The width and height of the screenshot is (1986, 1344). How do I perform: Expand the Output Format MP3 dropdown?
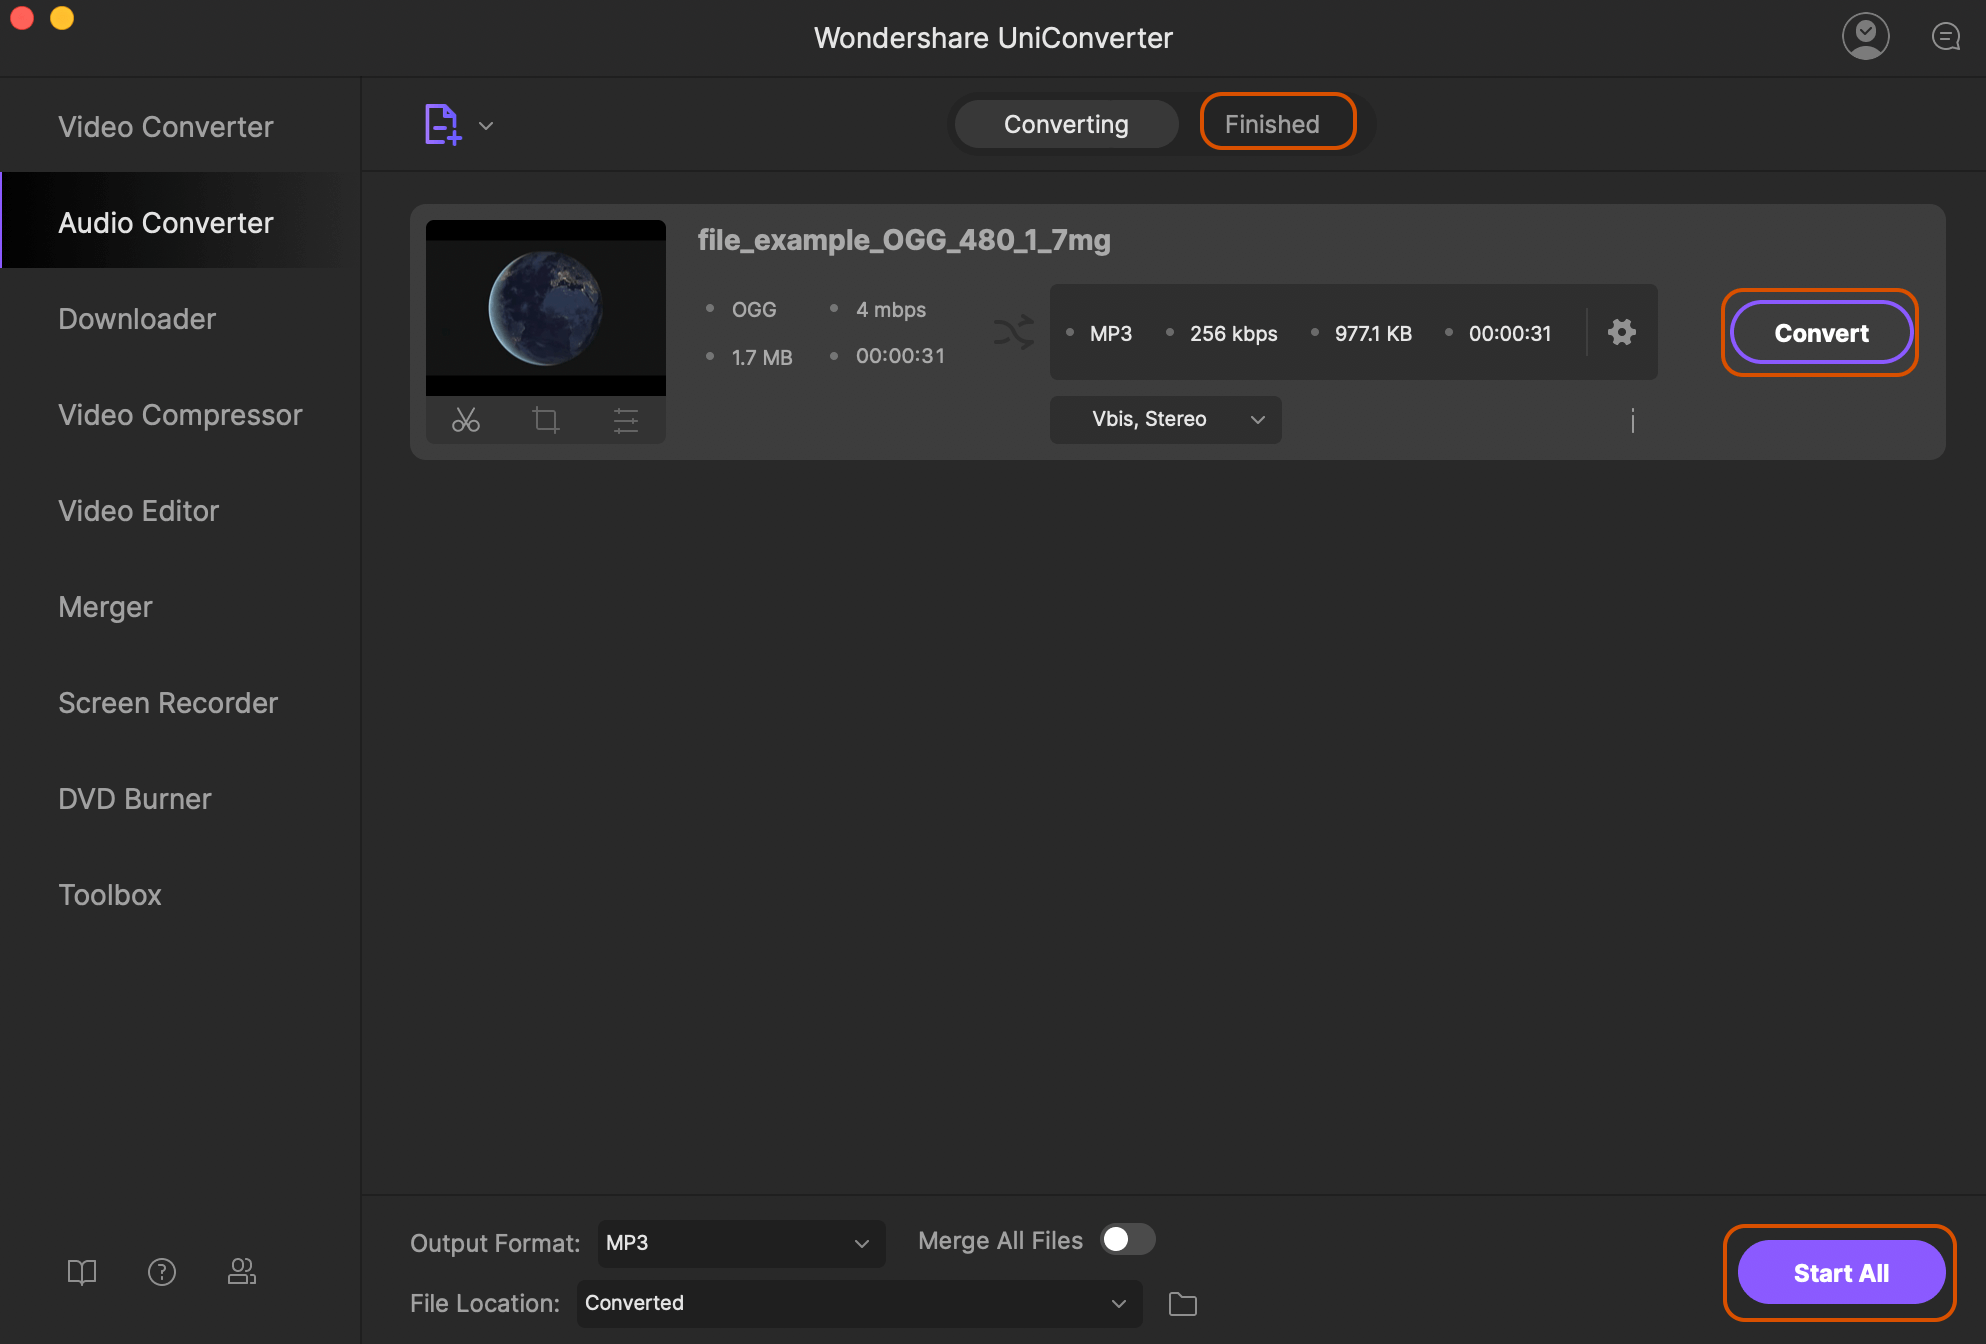click(735, 1242)
